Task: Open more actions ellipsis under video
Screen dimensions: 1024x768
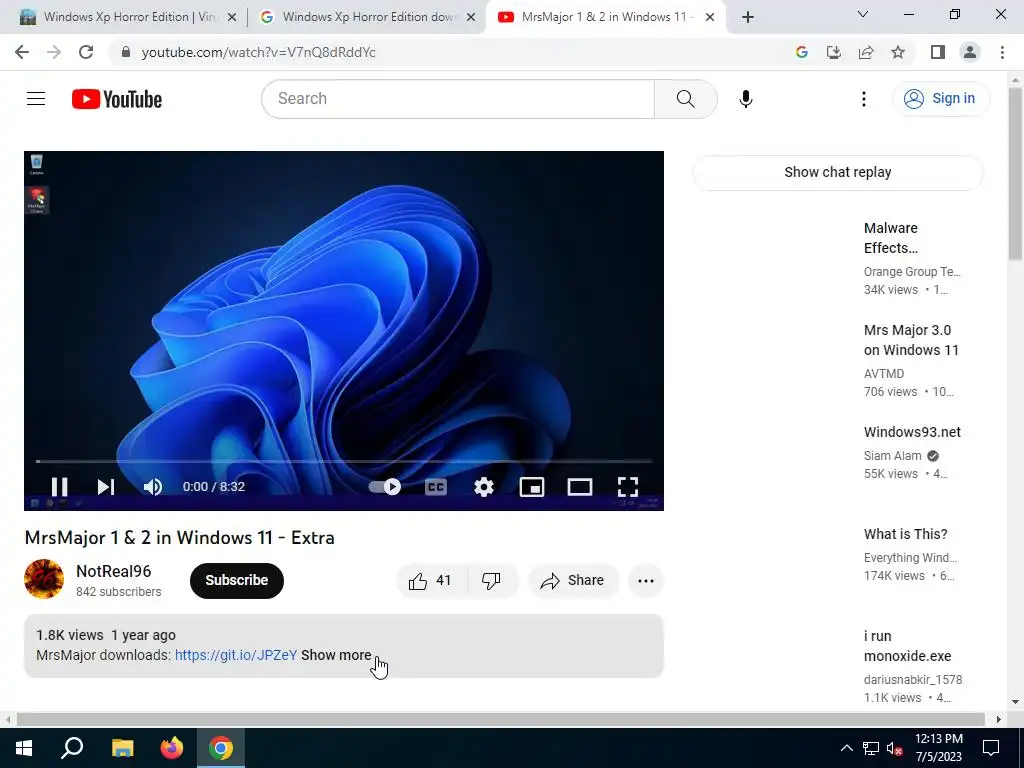Action: (645, 580)
